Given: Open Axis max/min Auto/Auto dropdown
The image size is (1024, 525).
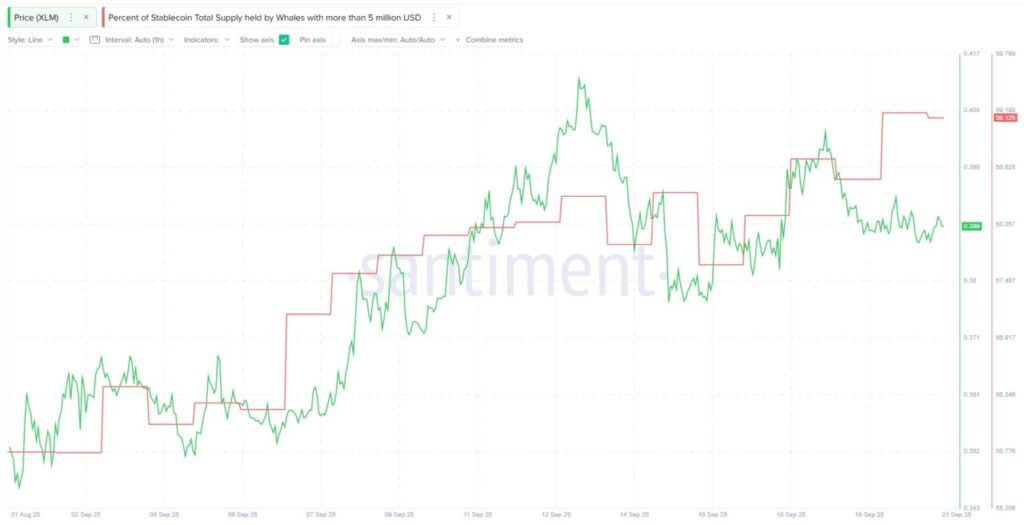Looking at the screenshot, I should point(398,40).
